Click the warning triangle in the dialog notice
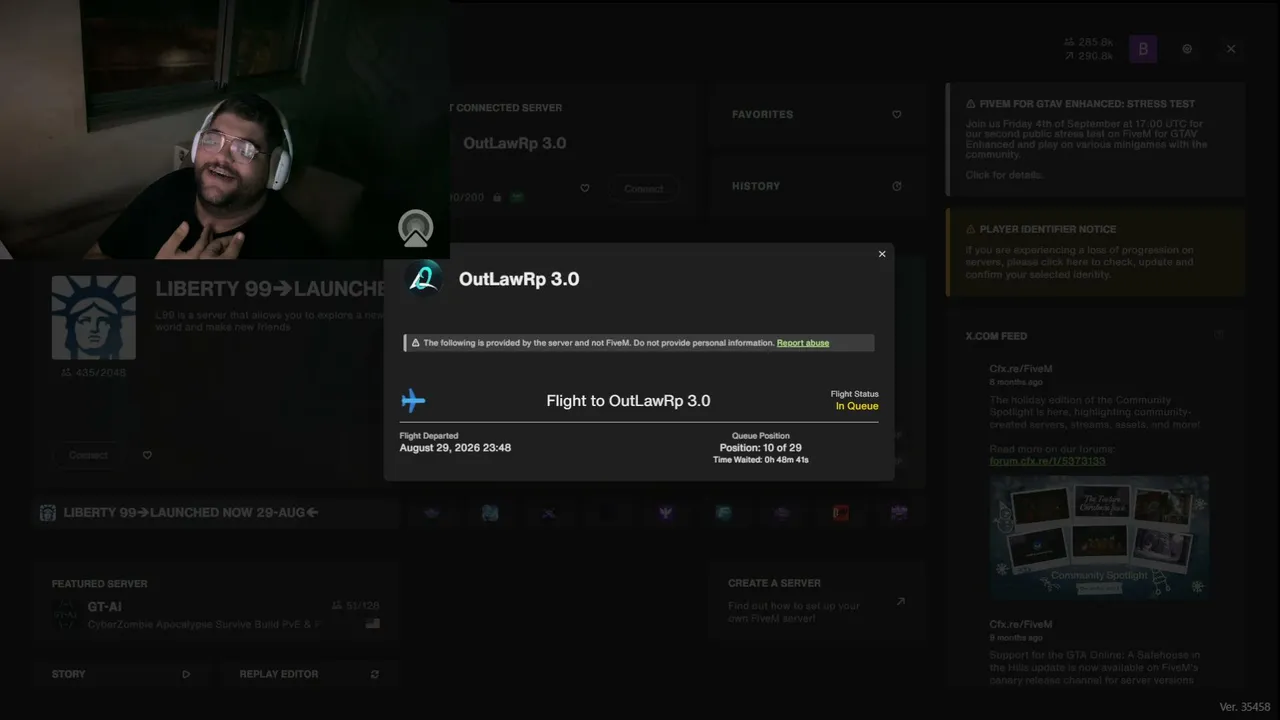Viewport: 1280px width, 720px height. pos(415,343)
